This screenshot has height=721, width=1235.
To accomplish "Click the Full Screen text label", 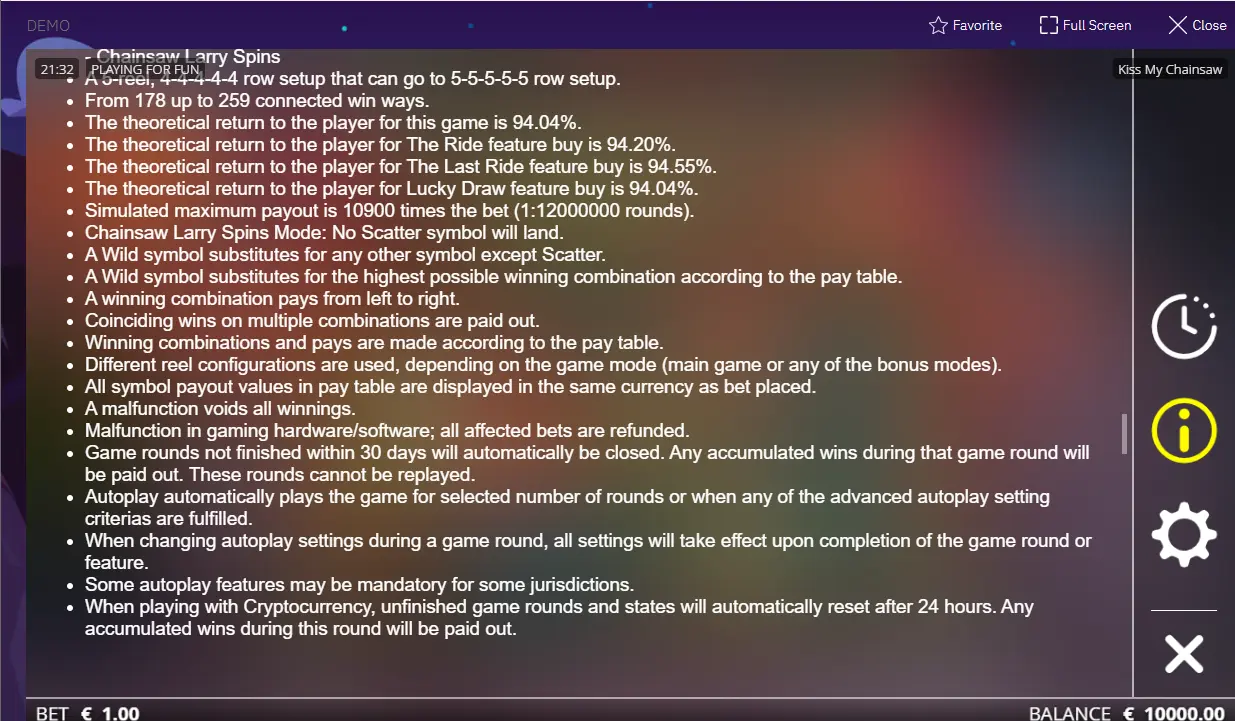I will pyautogui.click(x=1097, y=25).
